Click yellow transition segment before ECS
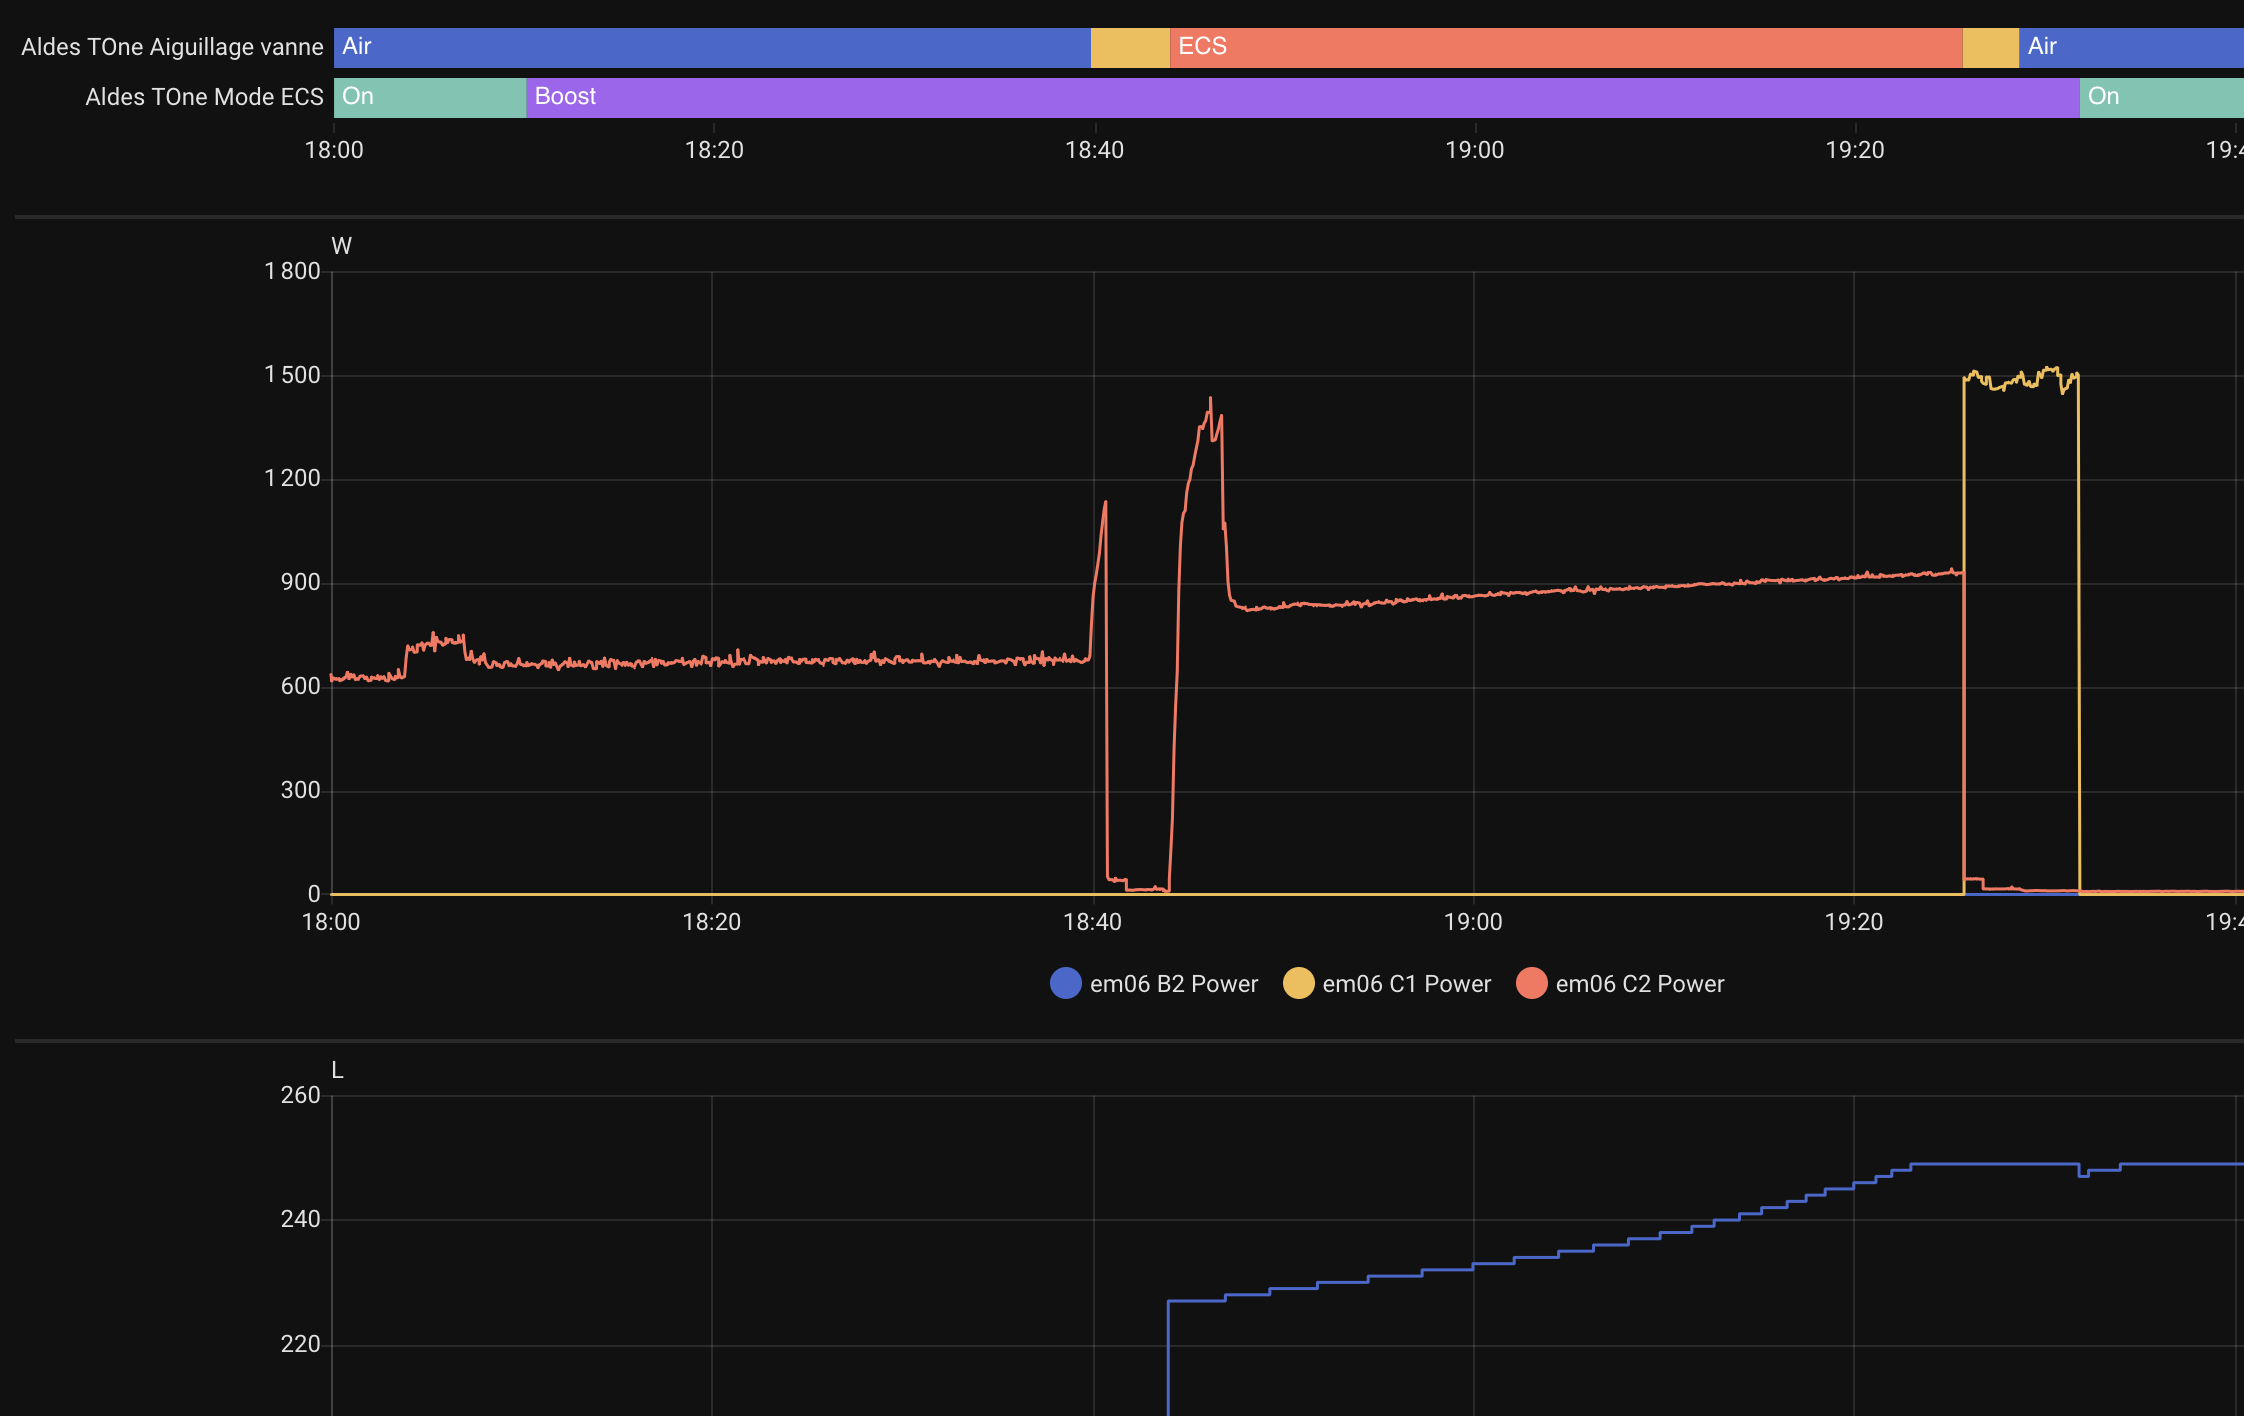The height and width of the screenshot is (1416, 2244). [x=1129, y=47]
